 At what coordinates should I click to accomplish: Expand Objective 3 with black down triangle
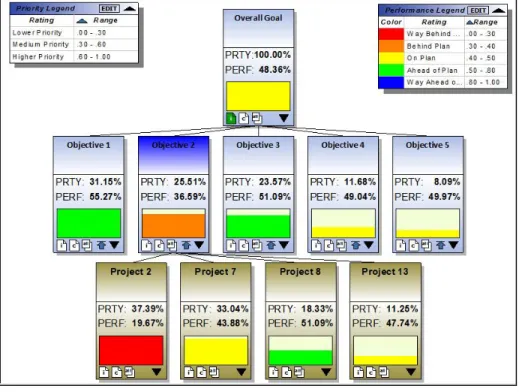[x=284, y=245]
